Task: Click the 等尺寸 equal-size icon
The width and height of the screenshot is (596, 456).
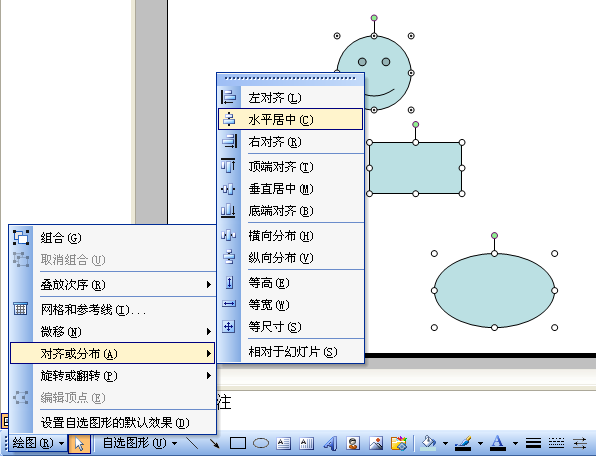Action: point(228,326)
